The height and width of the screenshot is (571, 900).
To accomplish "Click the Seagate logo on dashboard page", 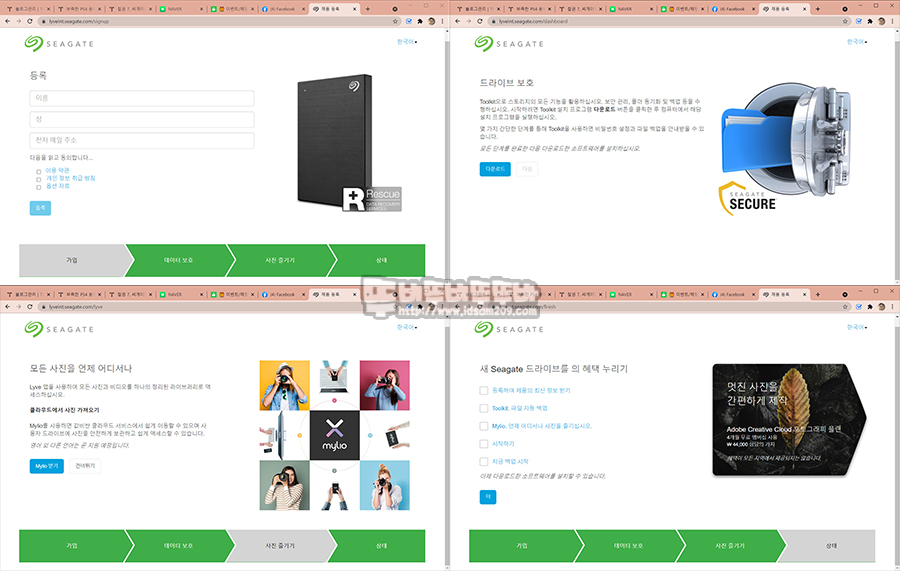I will pyautogui.click(x=509, y=44).
